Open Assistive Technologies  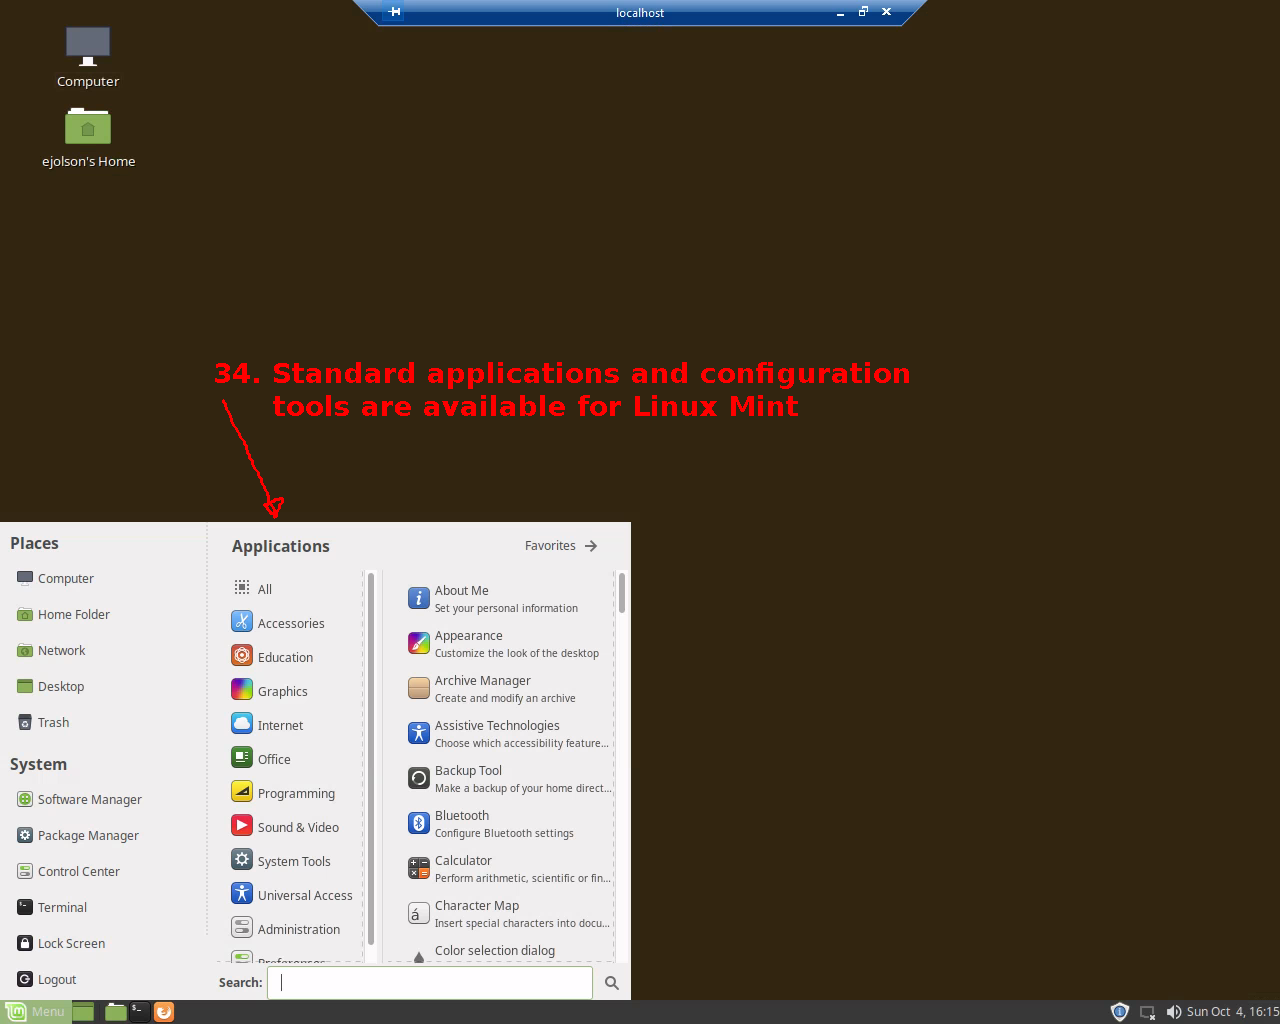pyautogui.click(x=509, y=733)
